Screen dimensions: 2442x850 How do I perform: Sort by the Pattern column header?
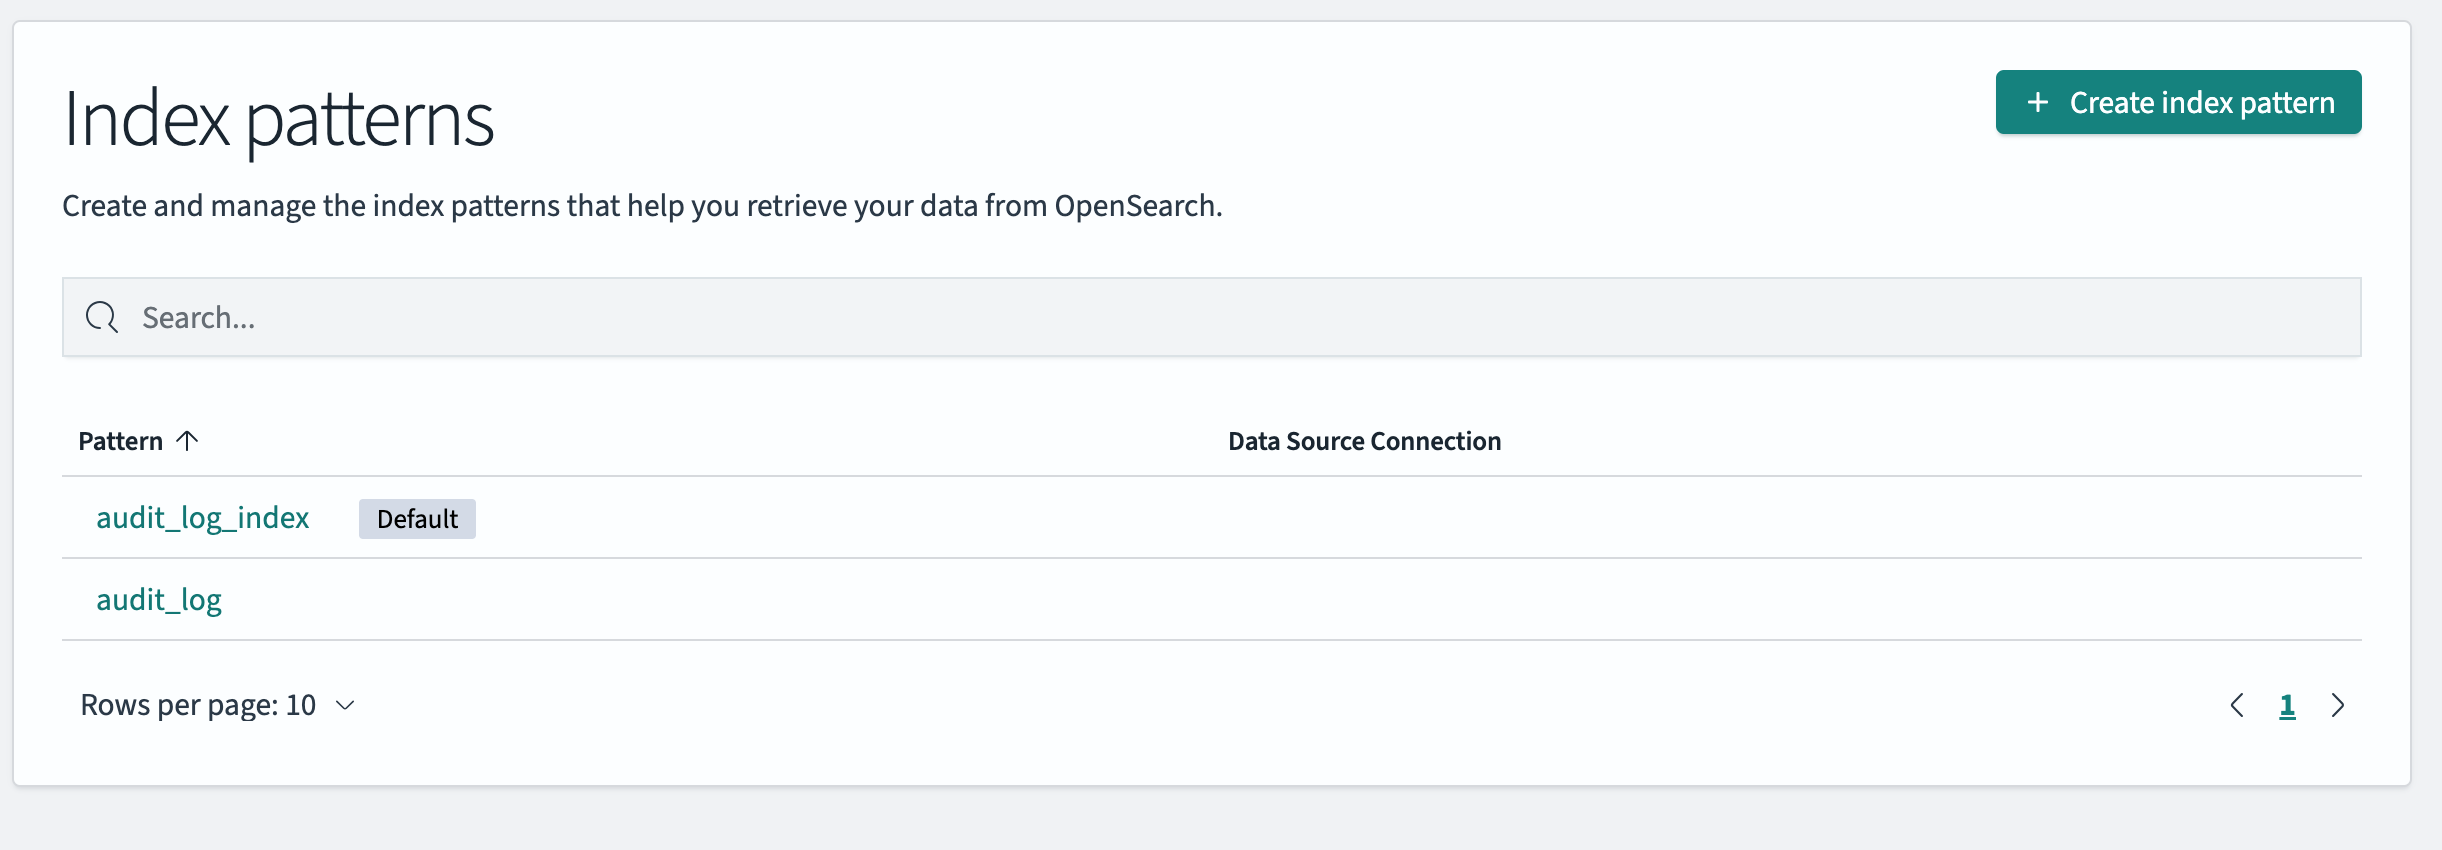point(121,441)
